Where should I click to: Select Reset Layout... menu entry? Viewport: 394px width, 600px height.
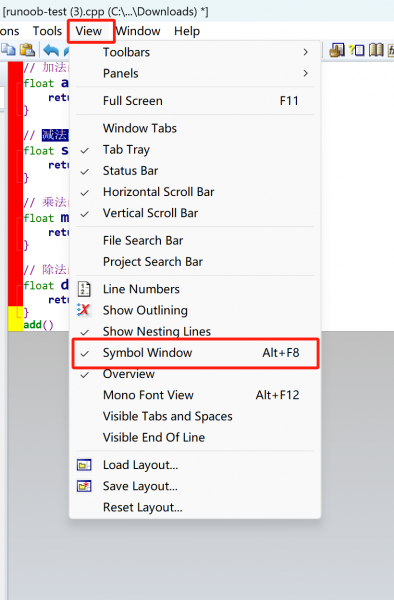195,507
